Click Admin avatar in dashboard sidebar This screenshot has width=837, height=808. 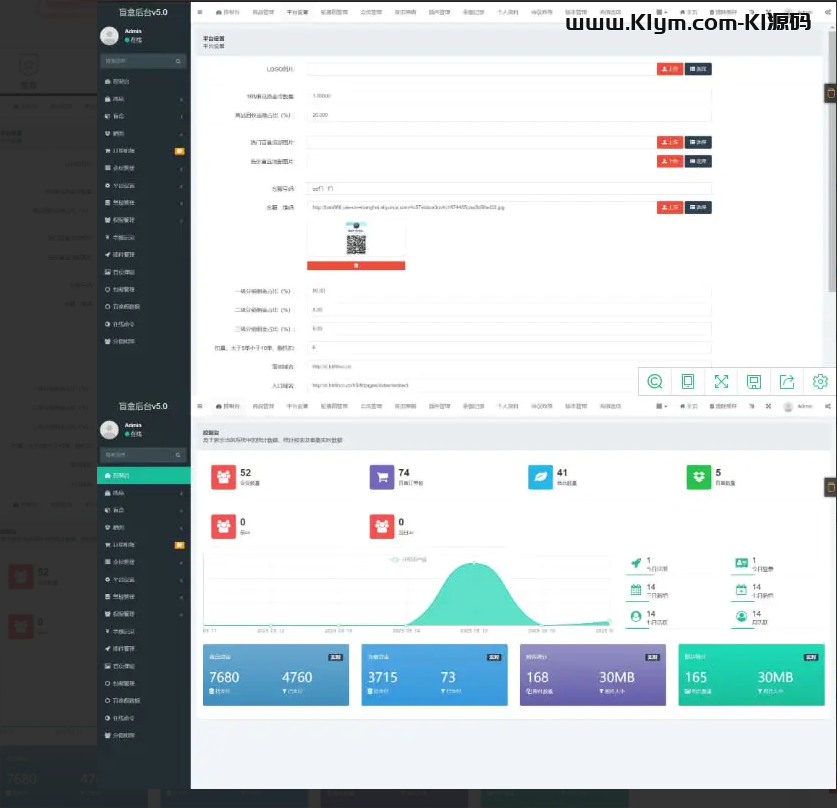pyautogui.click(x=109, y=430)
